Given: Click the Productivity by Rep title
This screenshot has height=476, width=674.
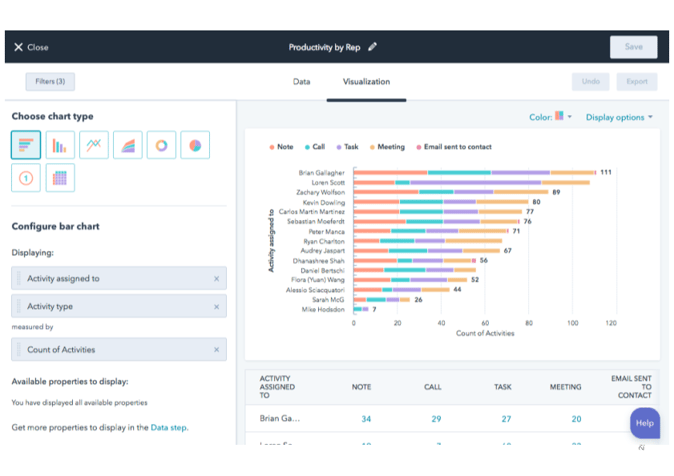Looking at the screenshot, I should pyautogui.click(x=324, y=47).
